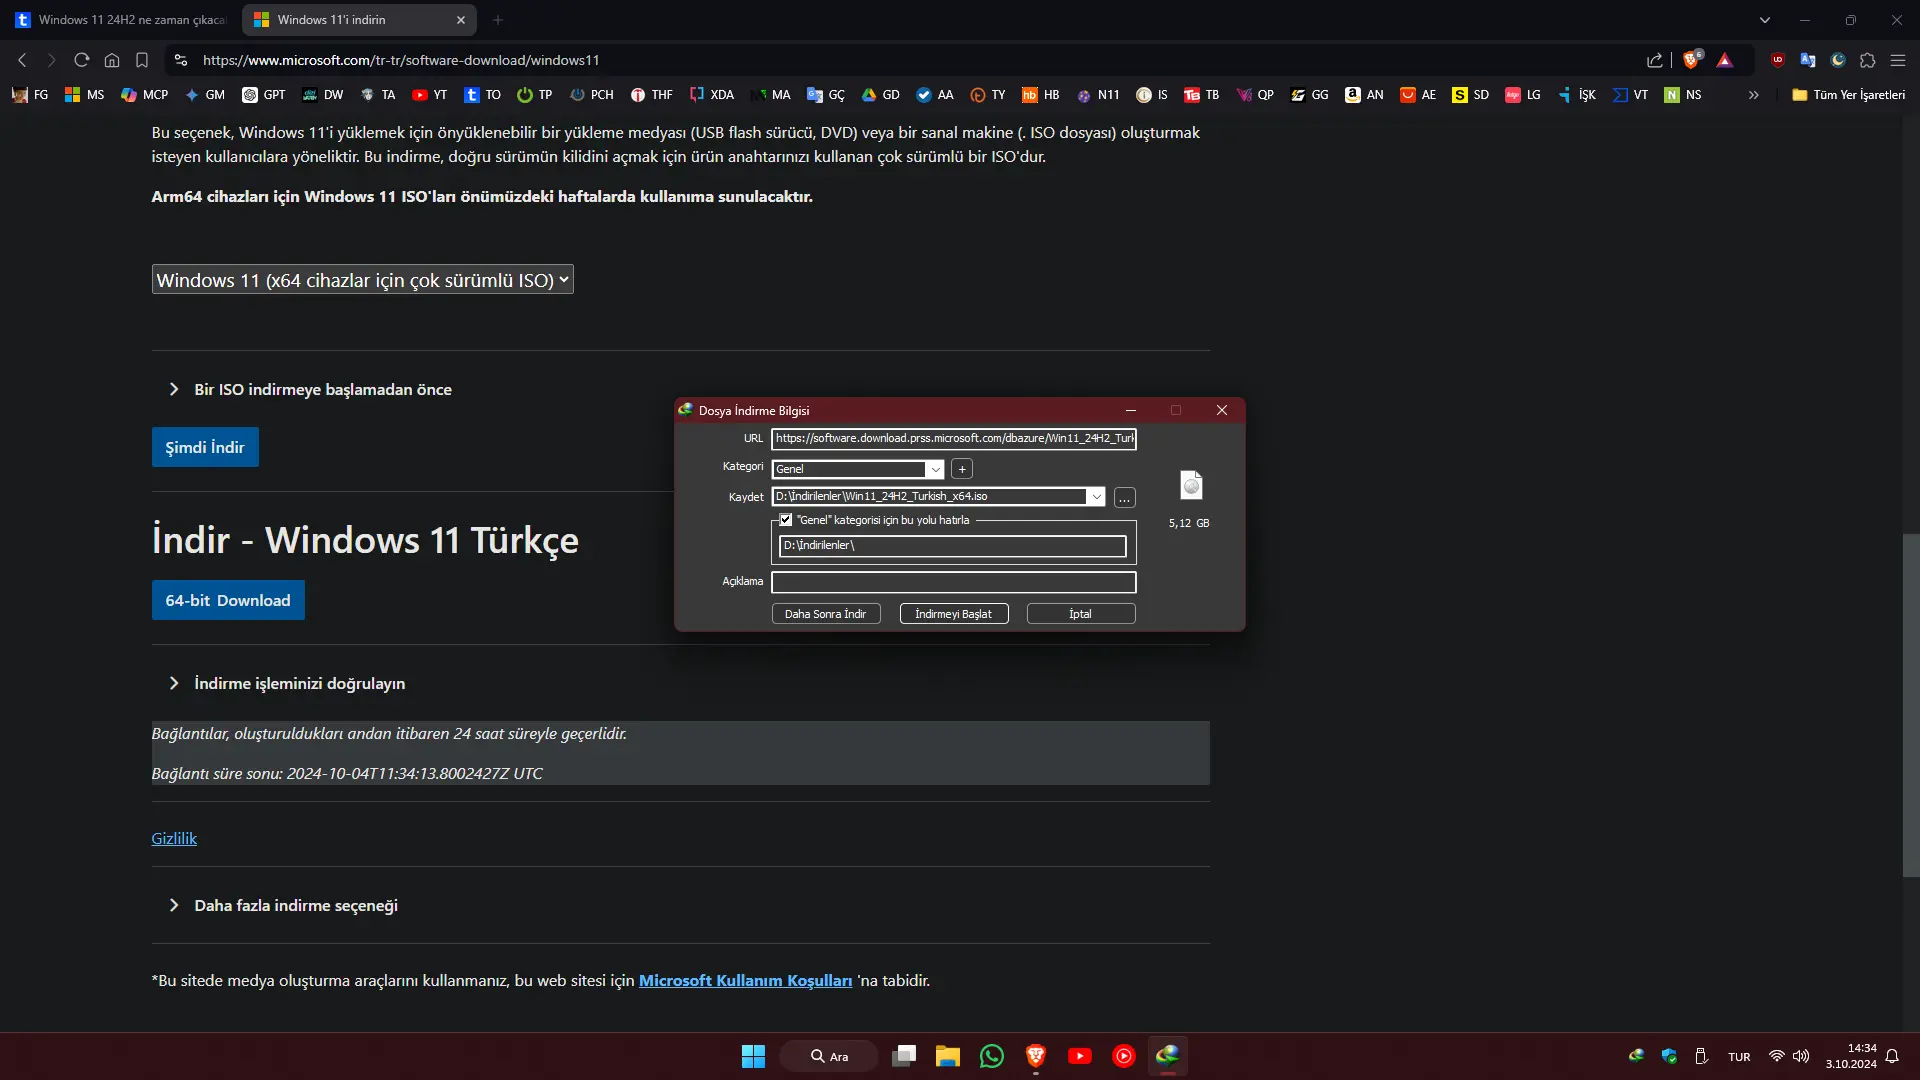This screenshot has height=1080, width=1920.
Task: Open Task View in the taskbar
Action: click(904, 1056)
